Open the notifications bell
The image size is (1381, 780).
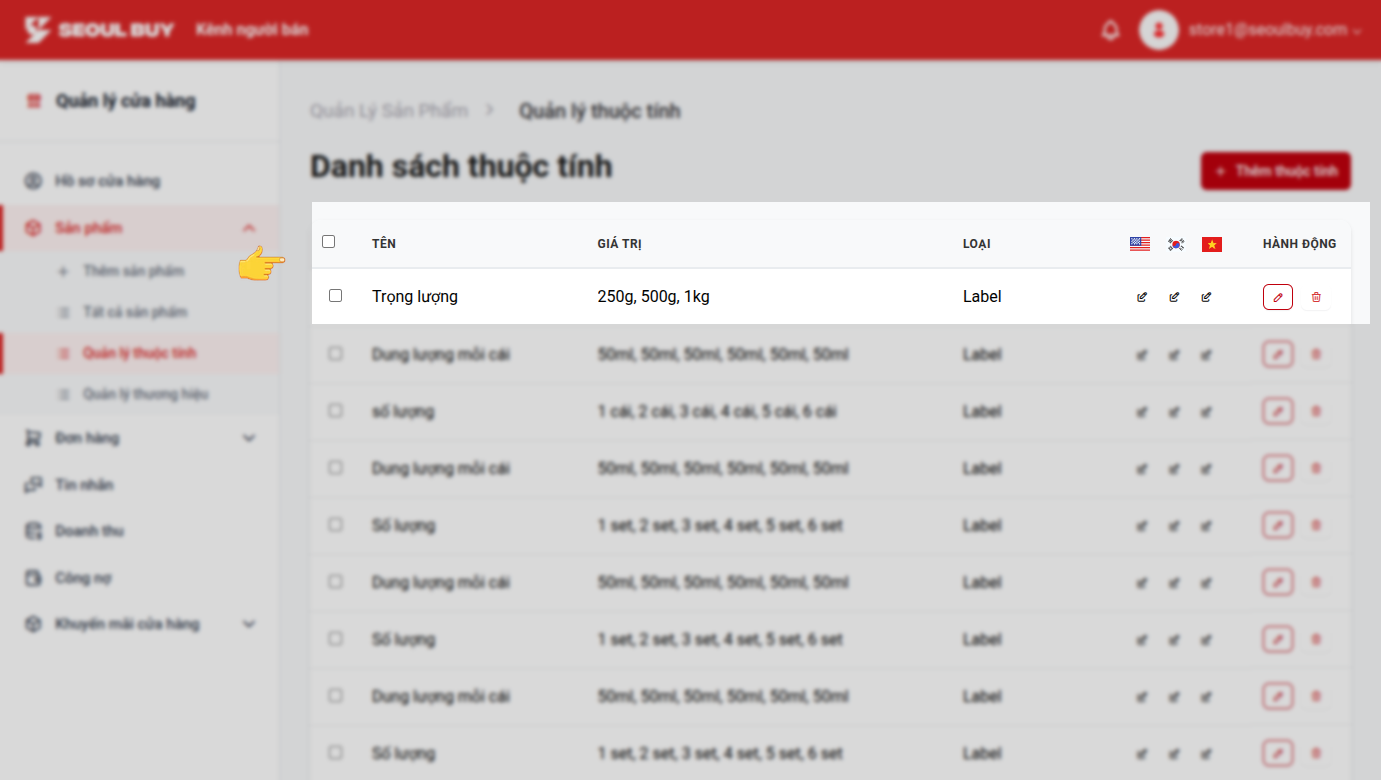pos(1110,30)
